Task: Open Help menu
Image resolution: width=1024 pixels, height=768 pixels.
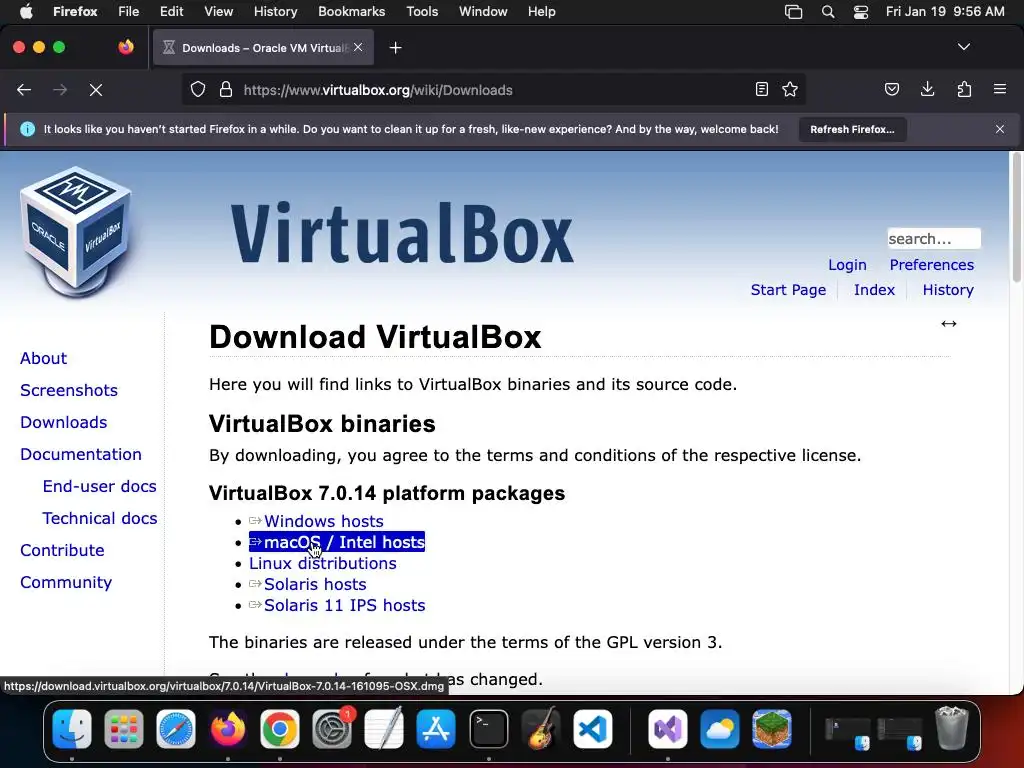Action: coord(541,11)
